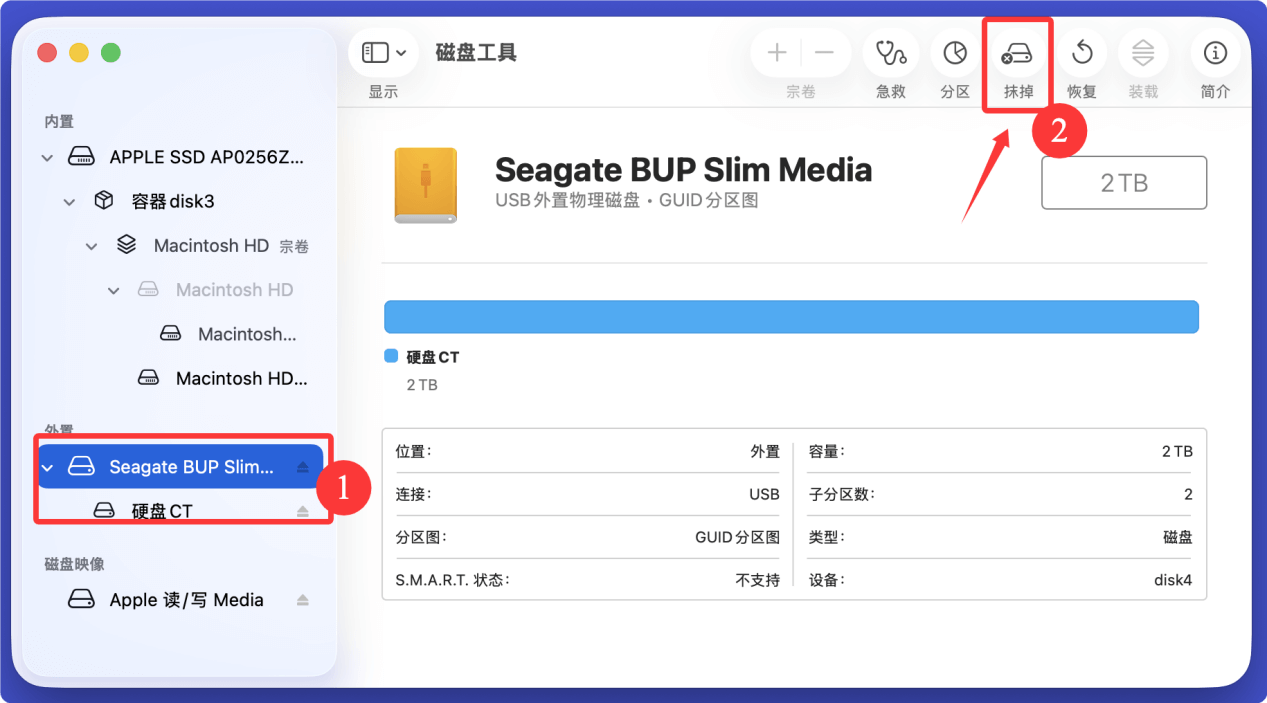Click the 装载 (Mount) toolbar icon
Image resolution: width=1267 pixels, height=703 pixels.
click(x=1142, y=53)
